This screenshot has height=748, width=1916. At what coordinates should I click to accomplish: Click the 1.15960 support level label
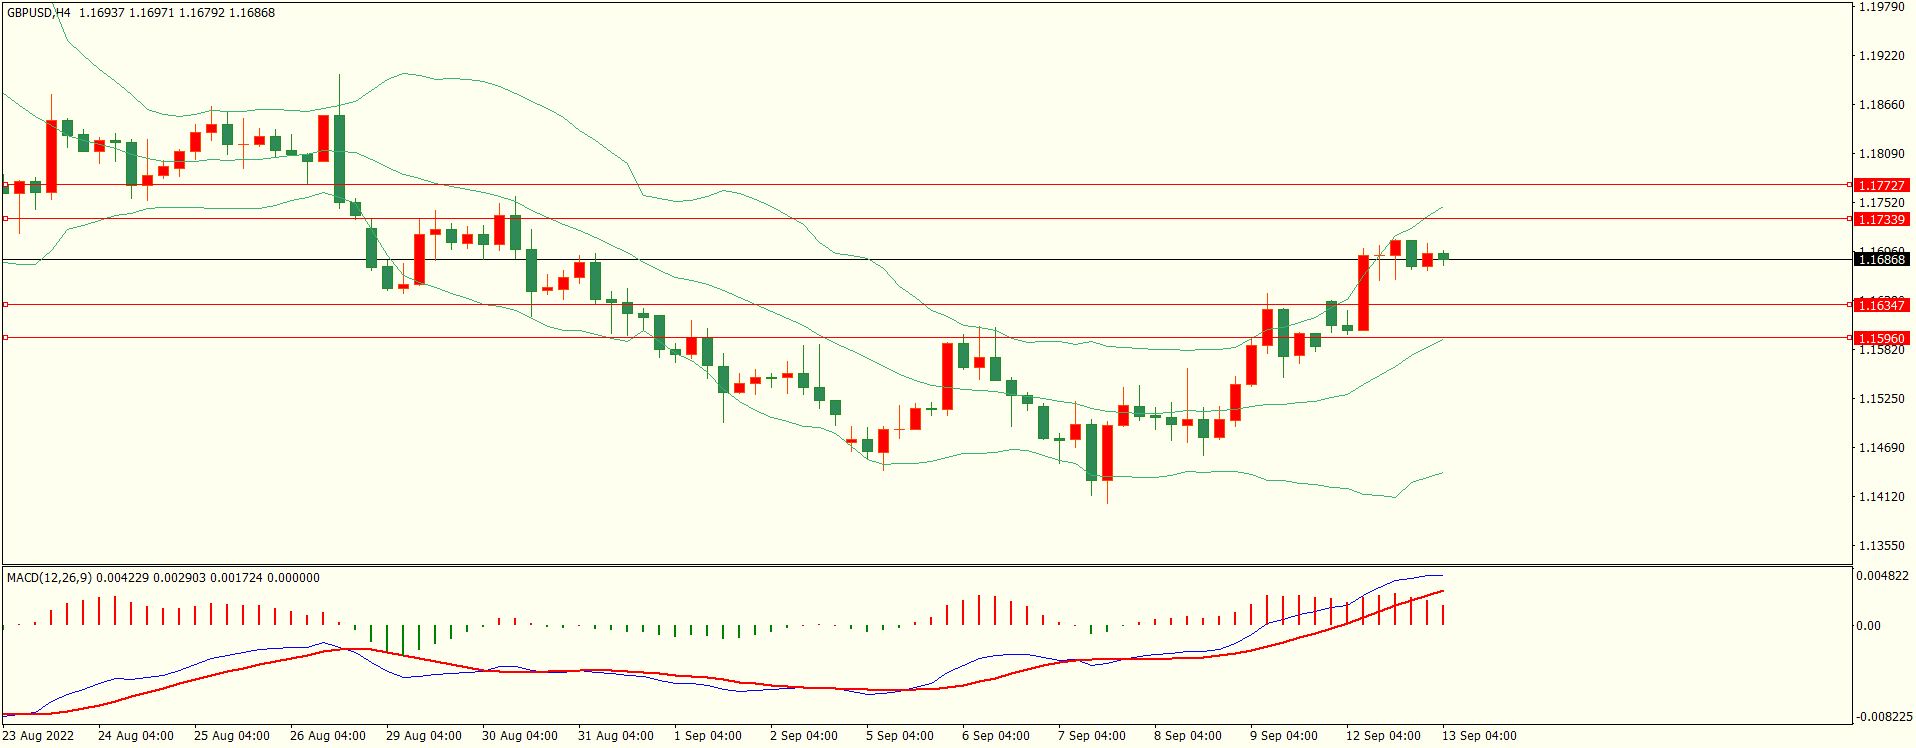[x=1881, y=338]
